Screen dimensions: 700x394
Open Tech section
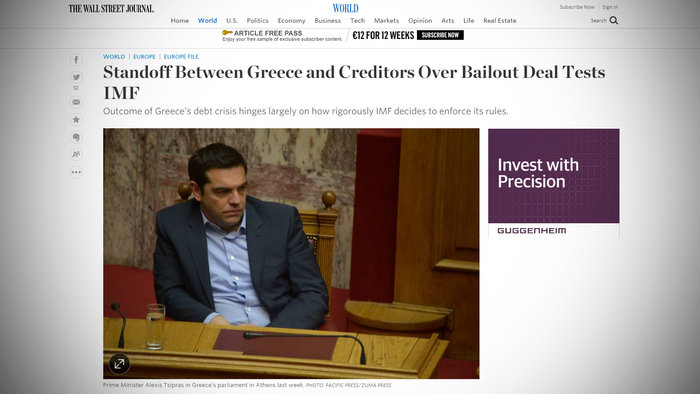pyautogui.click(x=357, y=21)
